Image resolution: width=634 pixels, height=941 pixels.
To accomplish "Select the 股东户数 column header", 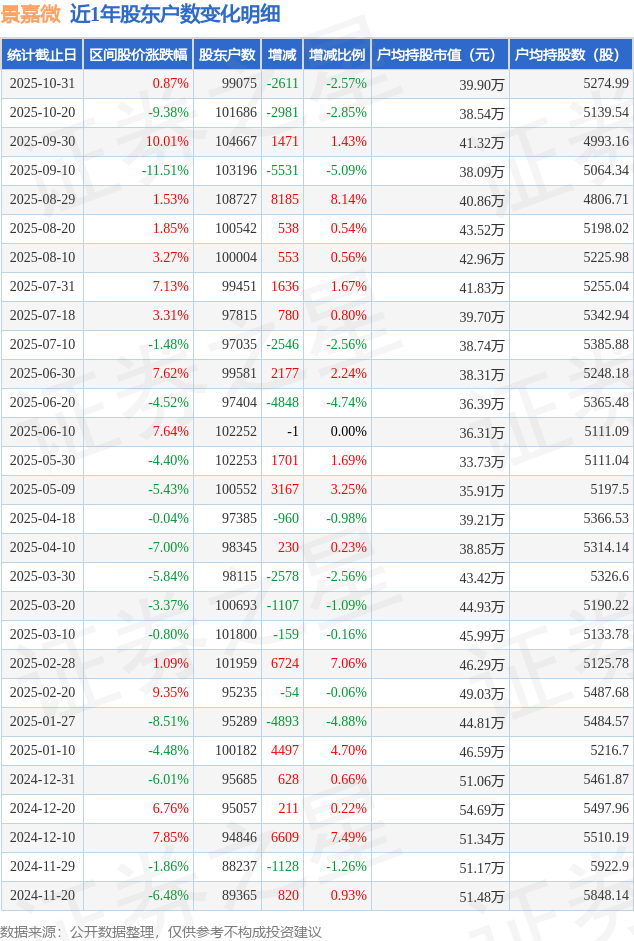I will tap(228, 55).
